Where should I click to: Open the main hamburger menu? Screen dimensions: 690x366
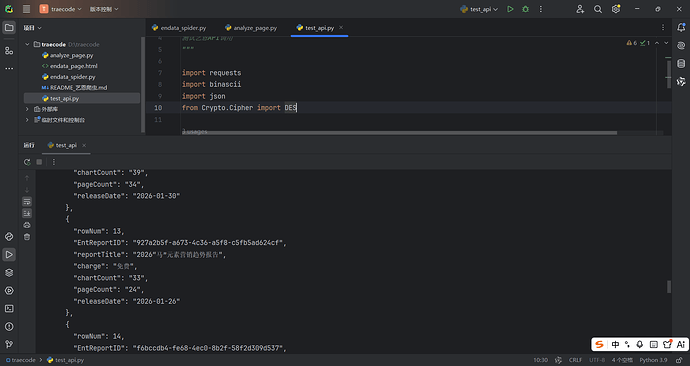(x=26, y=9)
